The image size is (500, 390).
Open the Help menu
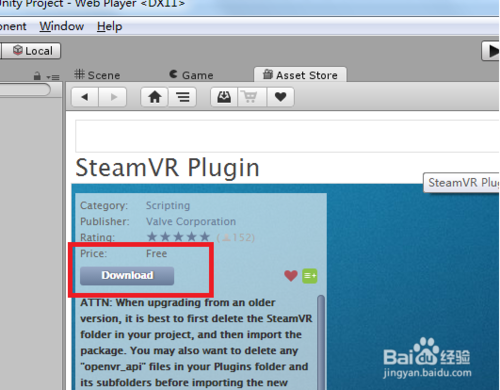pos(110,26)
